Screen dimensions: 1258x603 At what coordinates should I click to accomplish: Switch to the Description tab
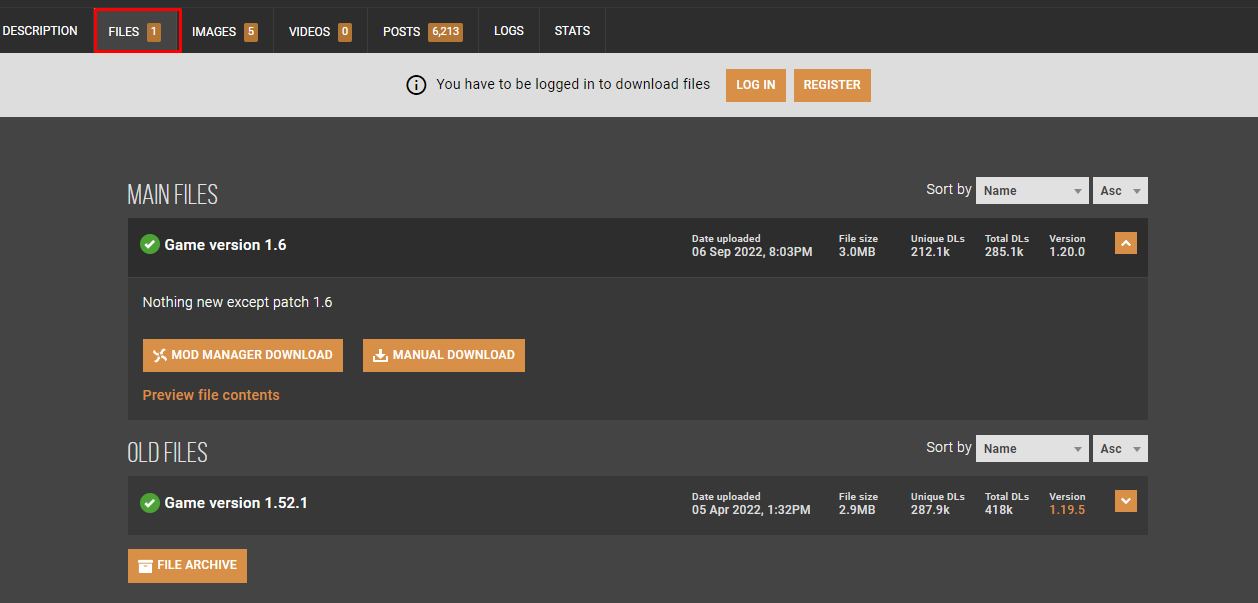click(40, 31)
